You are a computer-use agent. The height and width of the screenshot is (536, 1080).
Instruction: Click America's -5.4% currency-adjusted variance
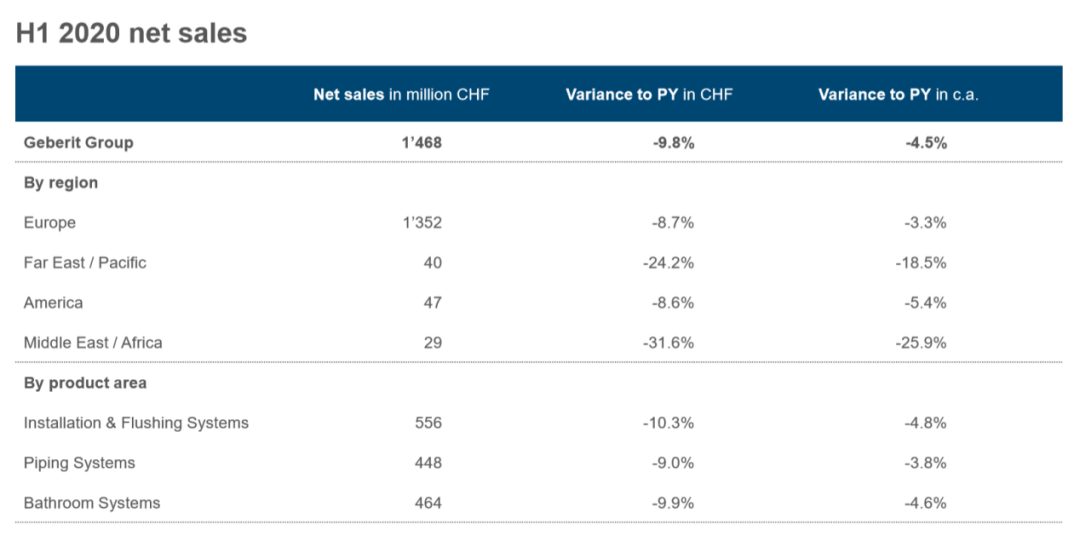[x=925, y=303]
